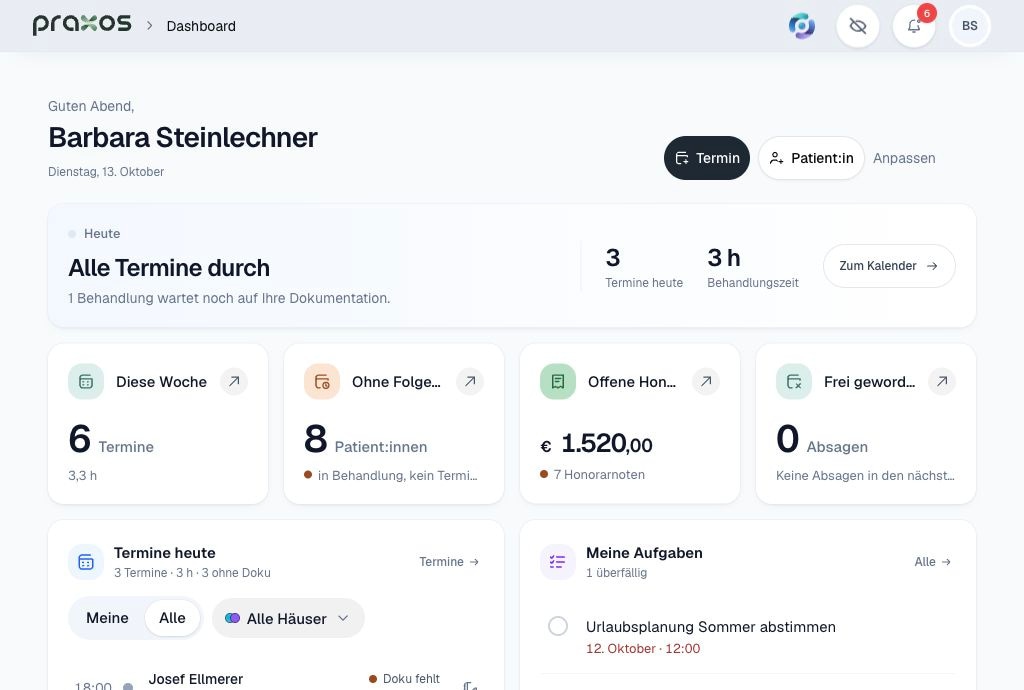Image resolution: width=1024 pixels, height=690 pixels.
Task: Click the Dashboard breadcrumb
Action: click(x=201, y=26)
